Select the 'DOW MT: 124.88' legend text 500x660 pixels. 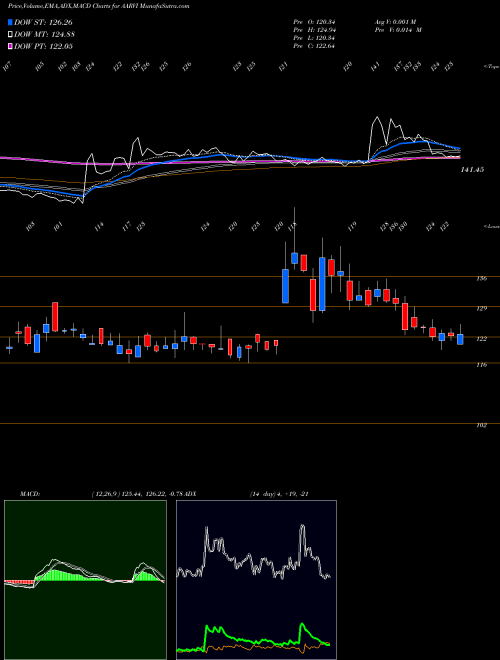click(x=44, y=35)
